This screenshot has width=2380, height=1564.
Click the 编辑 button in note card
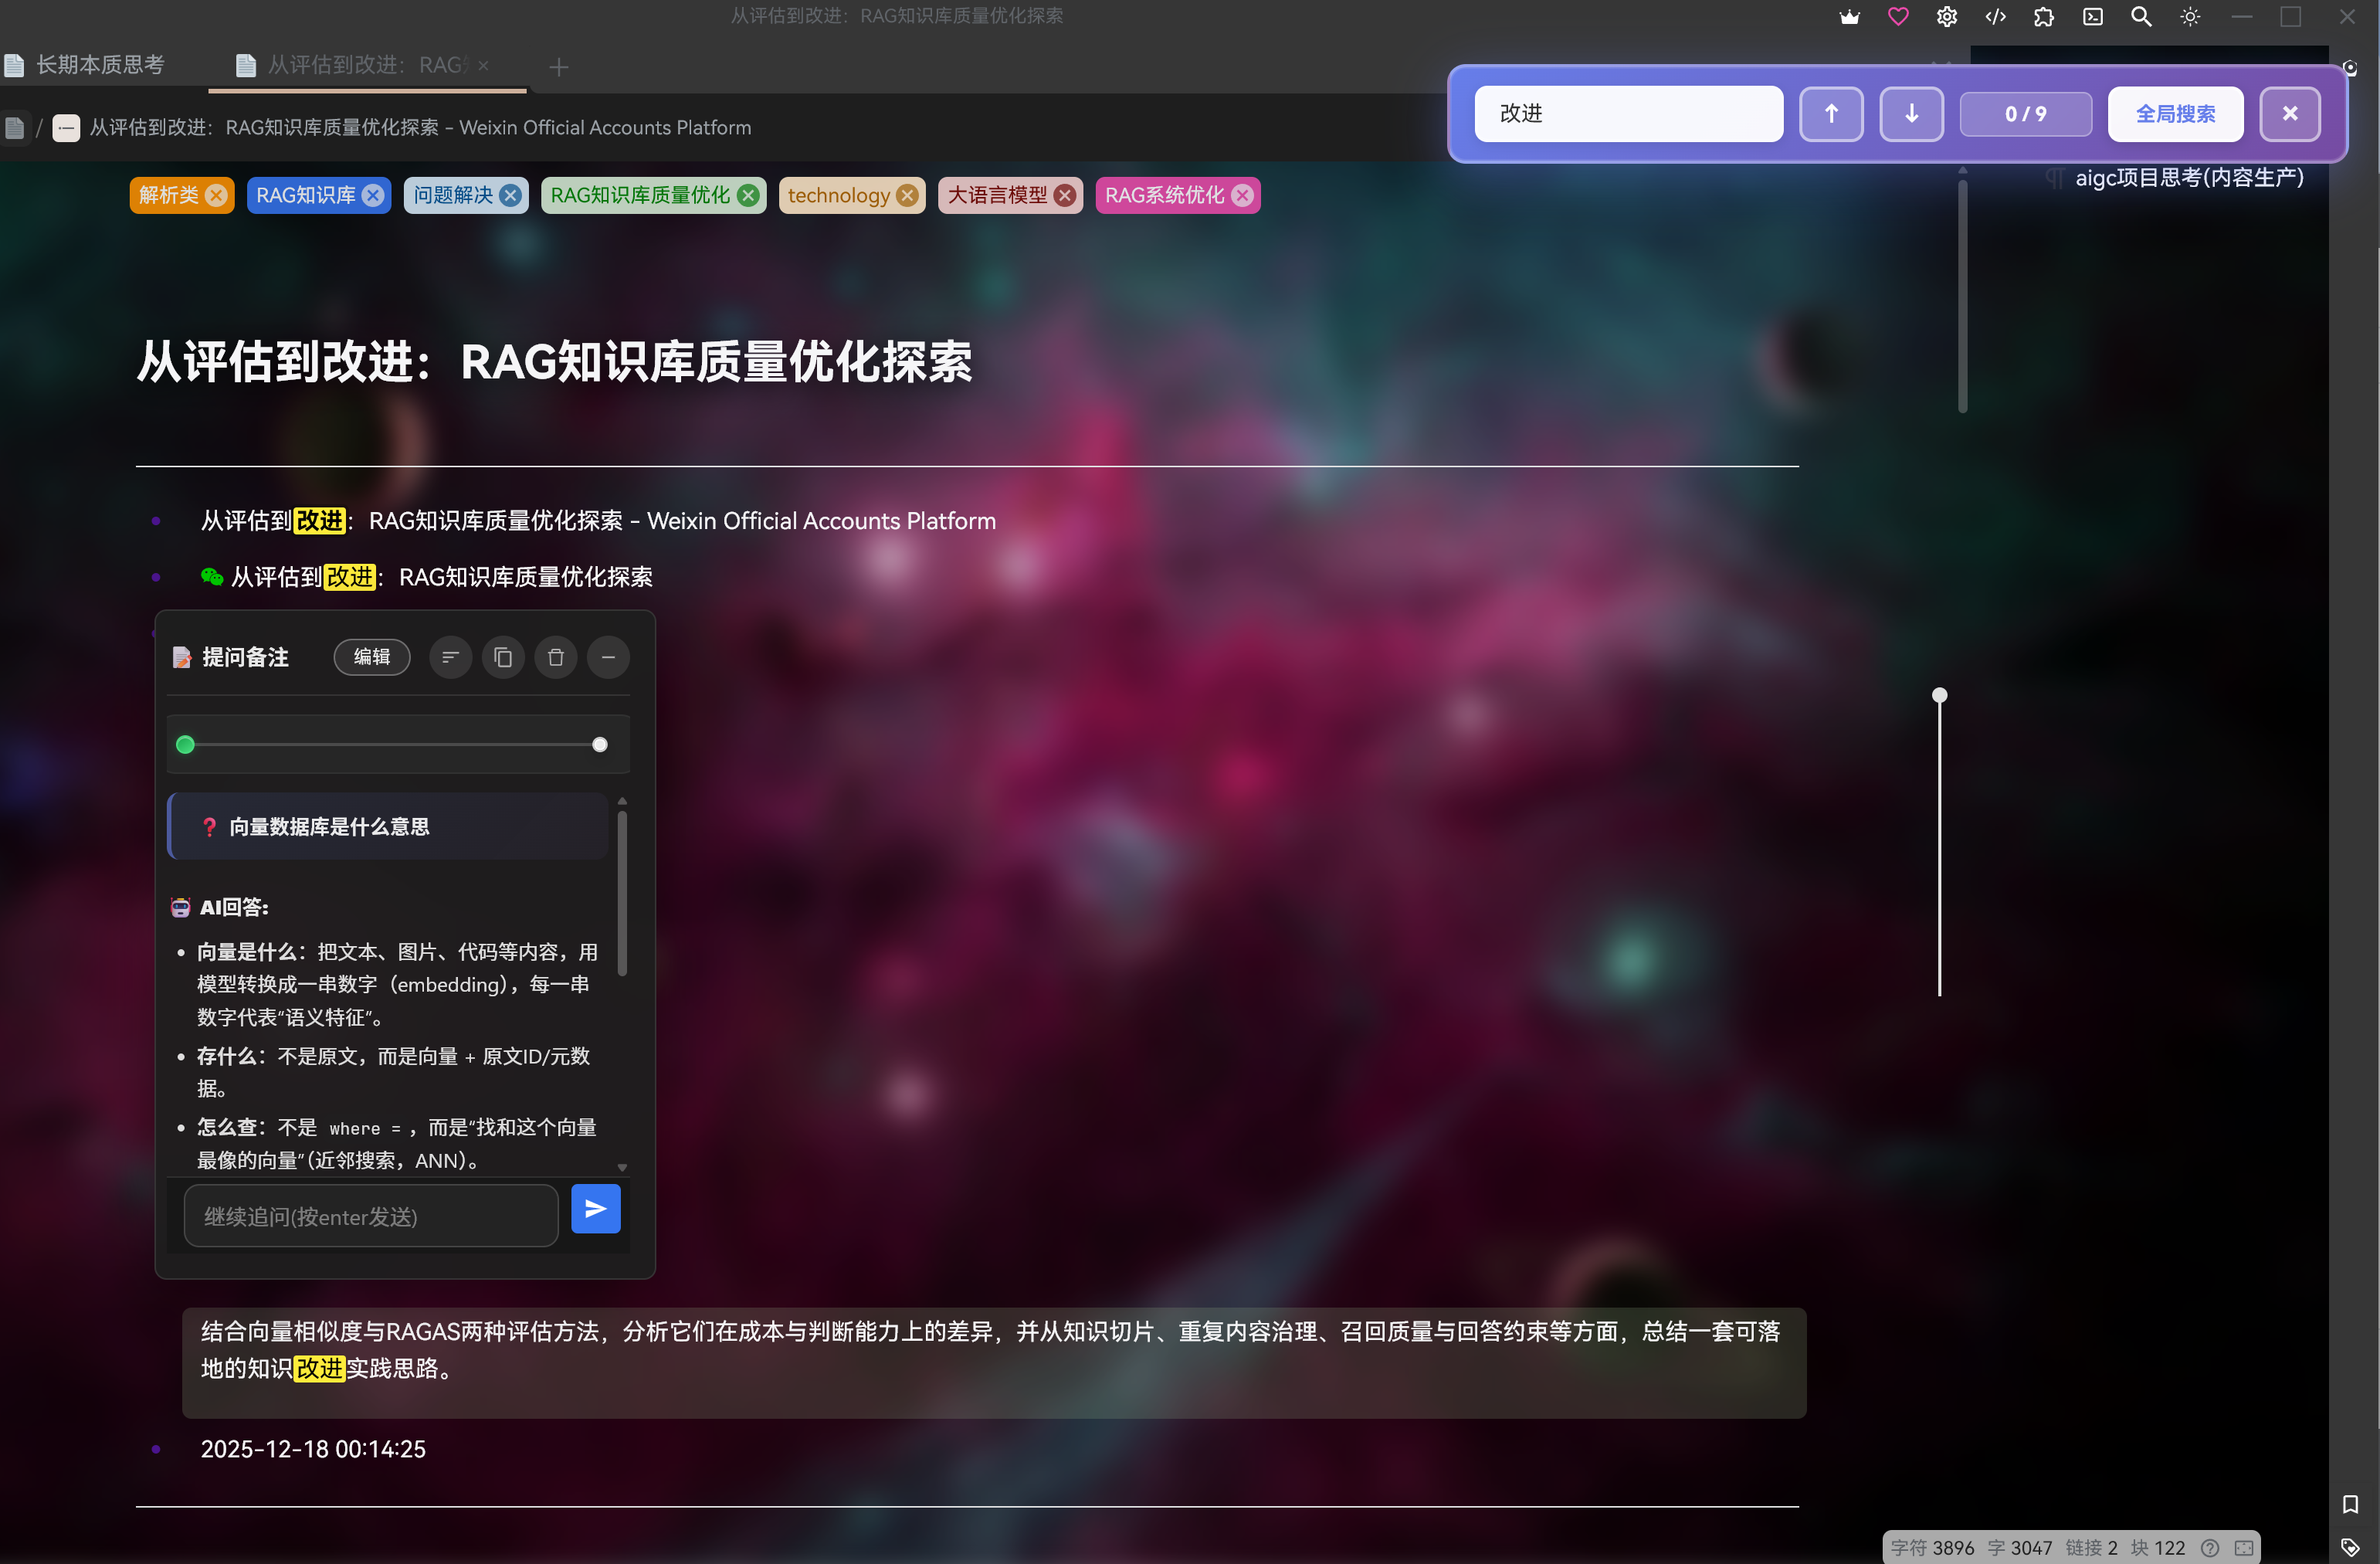coord(371,657)
